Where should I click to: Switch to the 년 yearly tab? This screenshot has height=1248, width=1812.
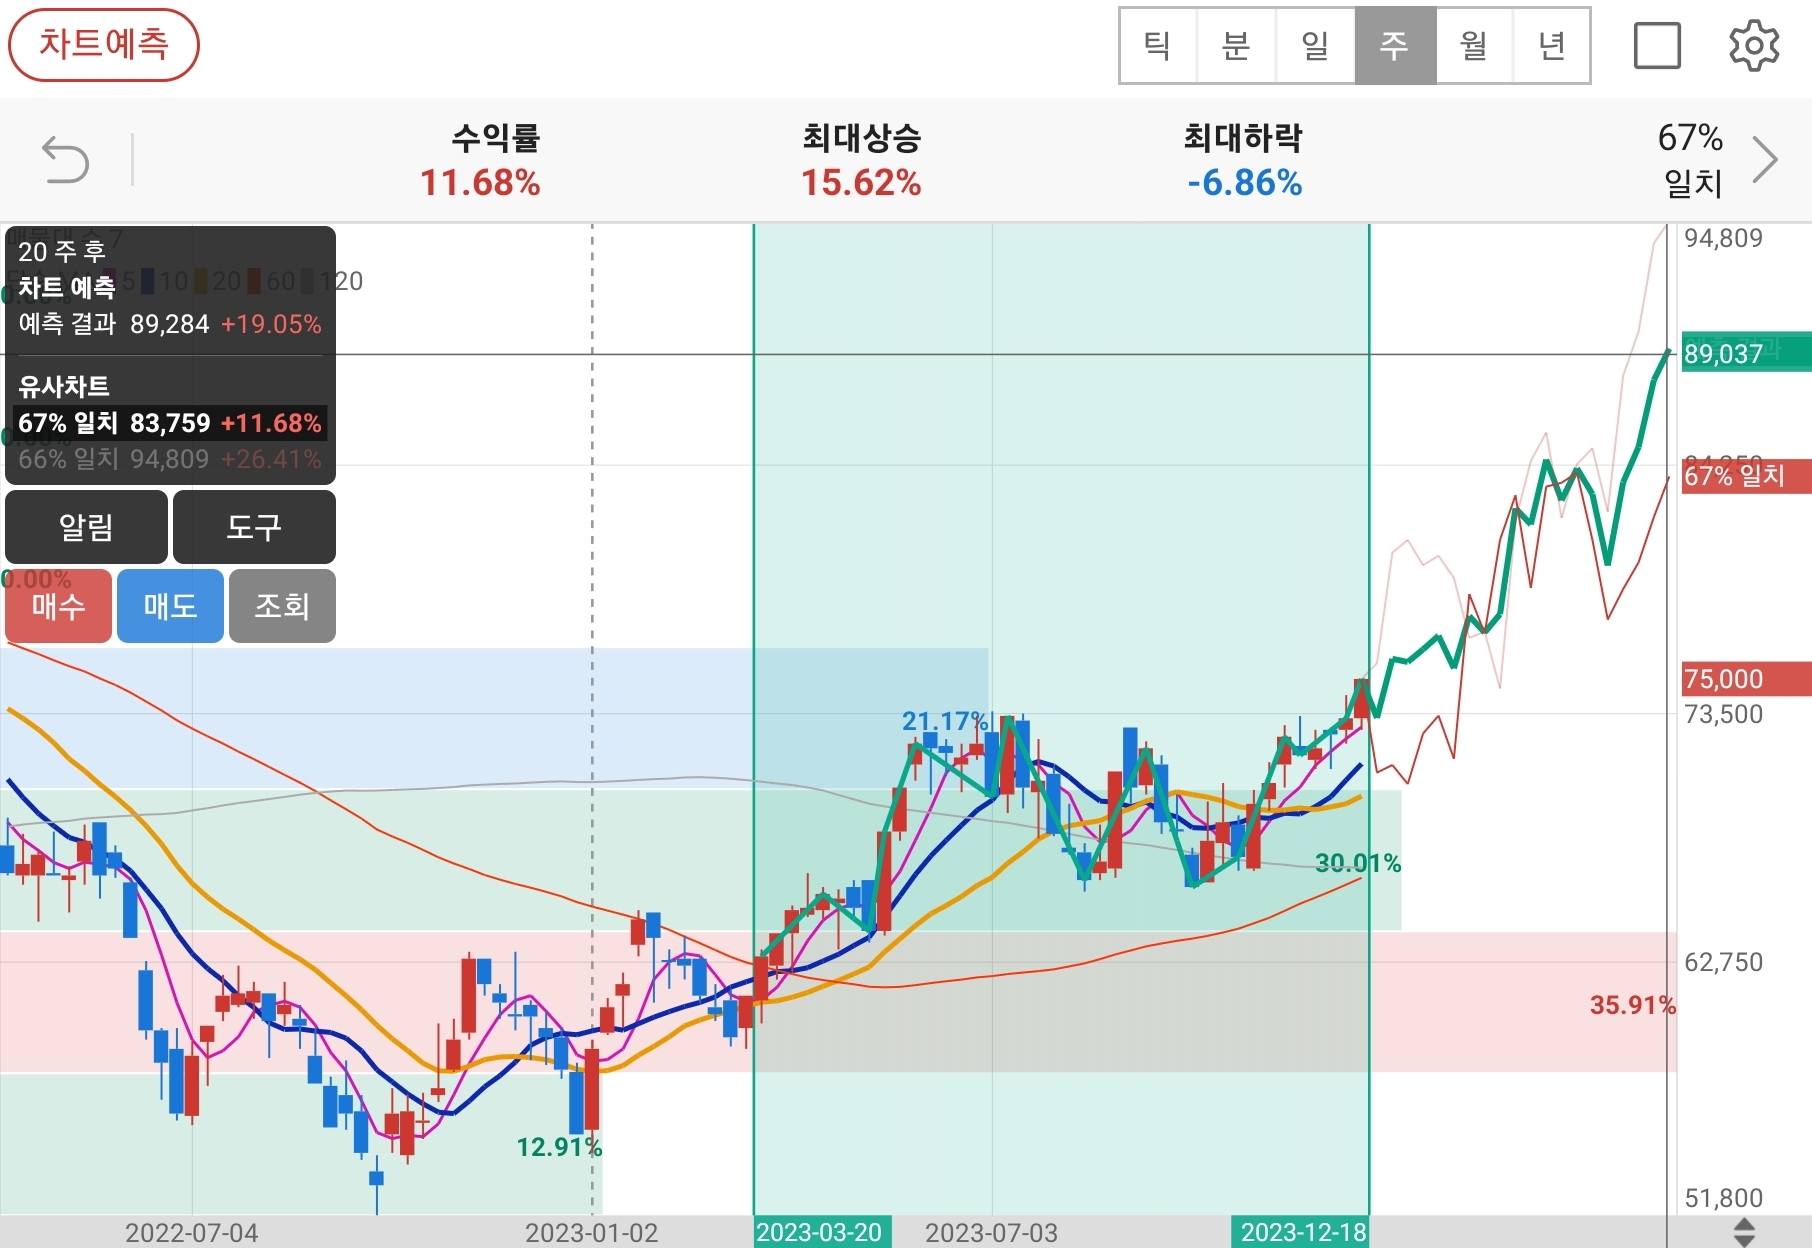(x=1551, y=46)
